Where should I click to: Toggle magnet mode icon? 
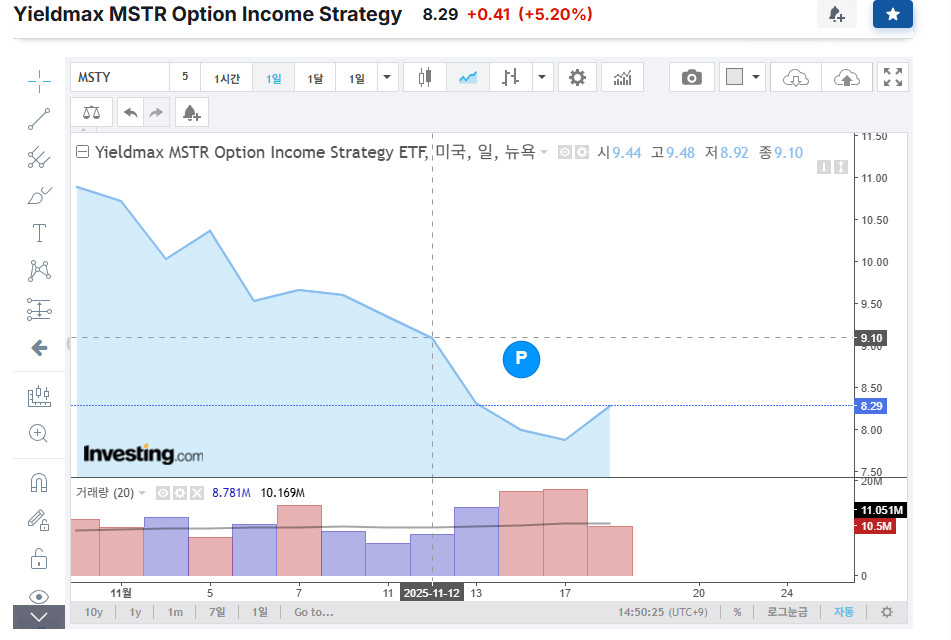tap(39, 482)
